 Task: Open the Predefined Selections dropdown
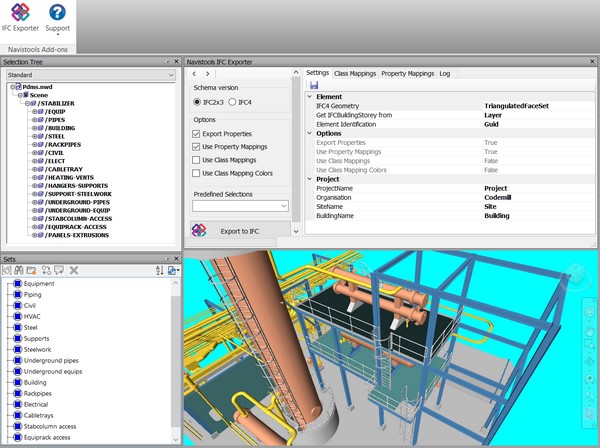tap(240, 206)
